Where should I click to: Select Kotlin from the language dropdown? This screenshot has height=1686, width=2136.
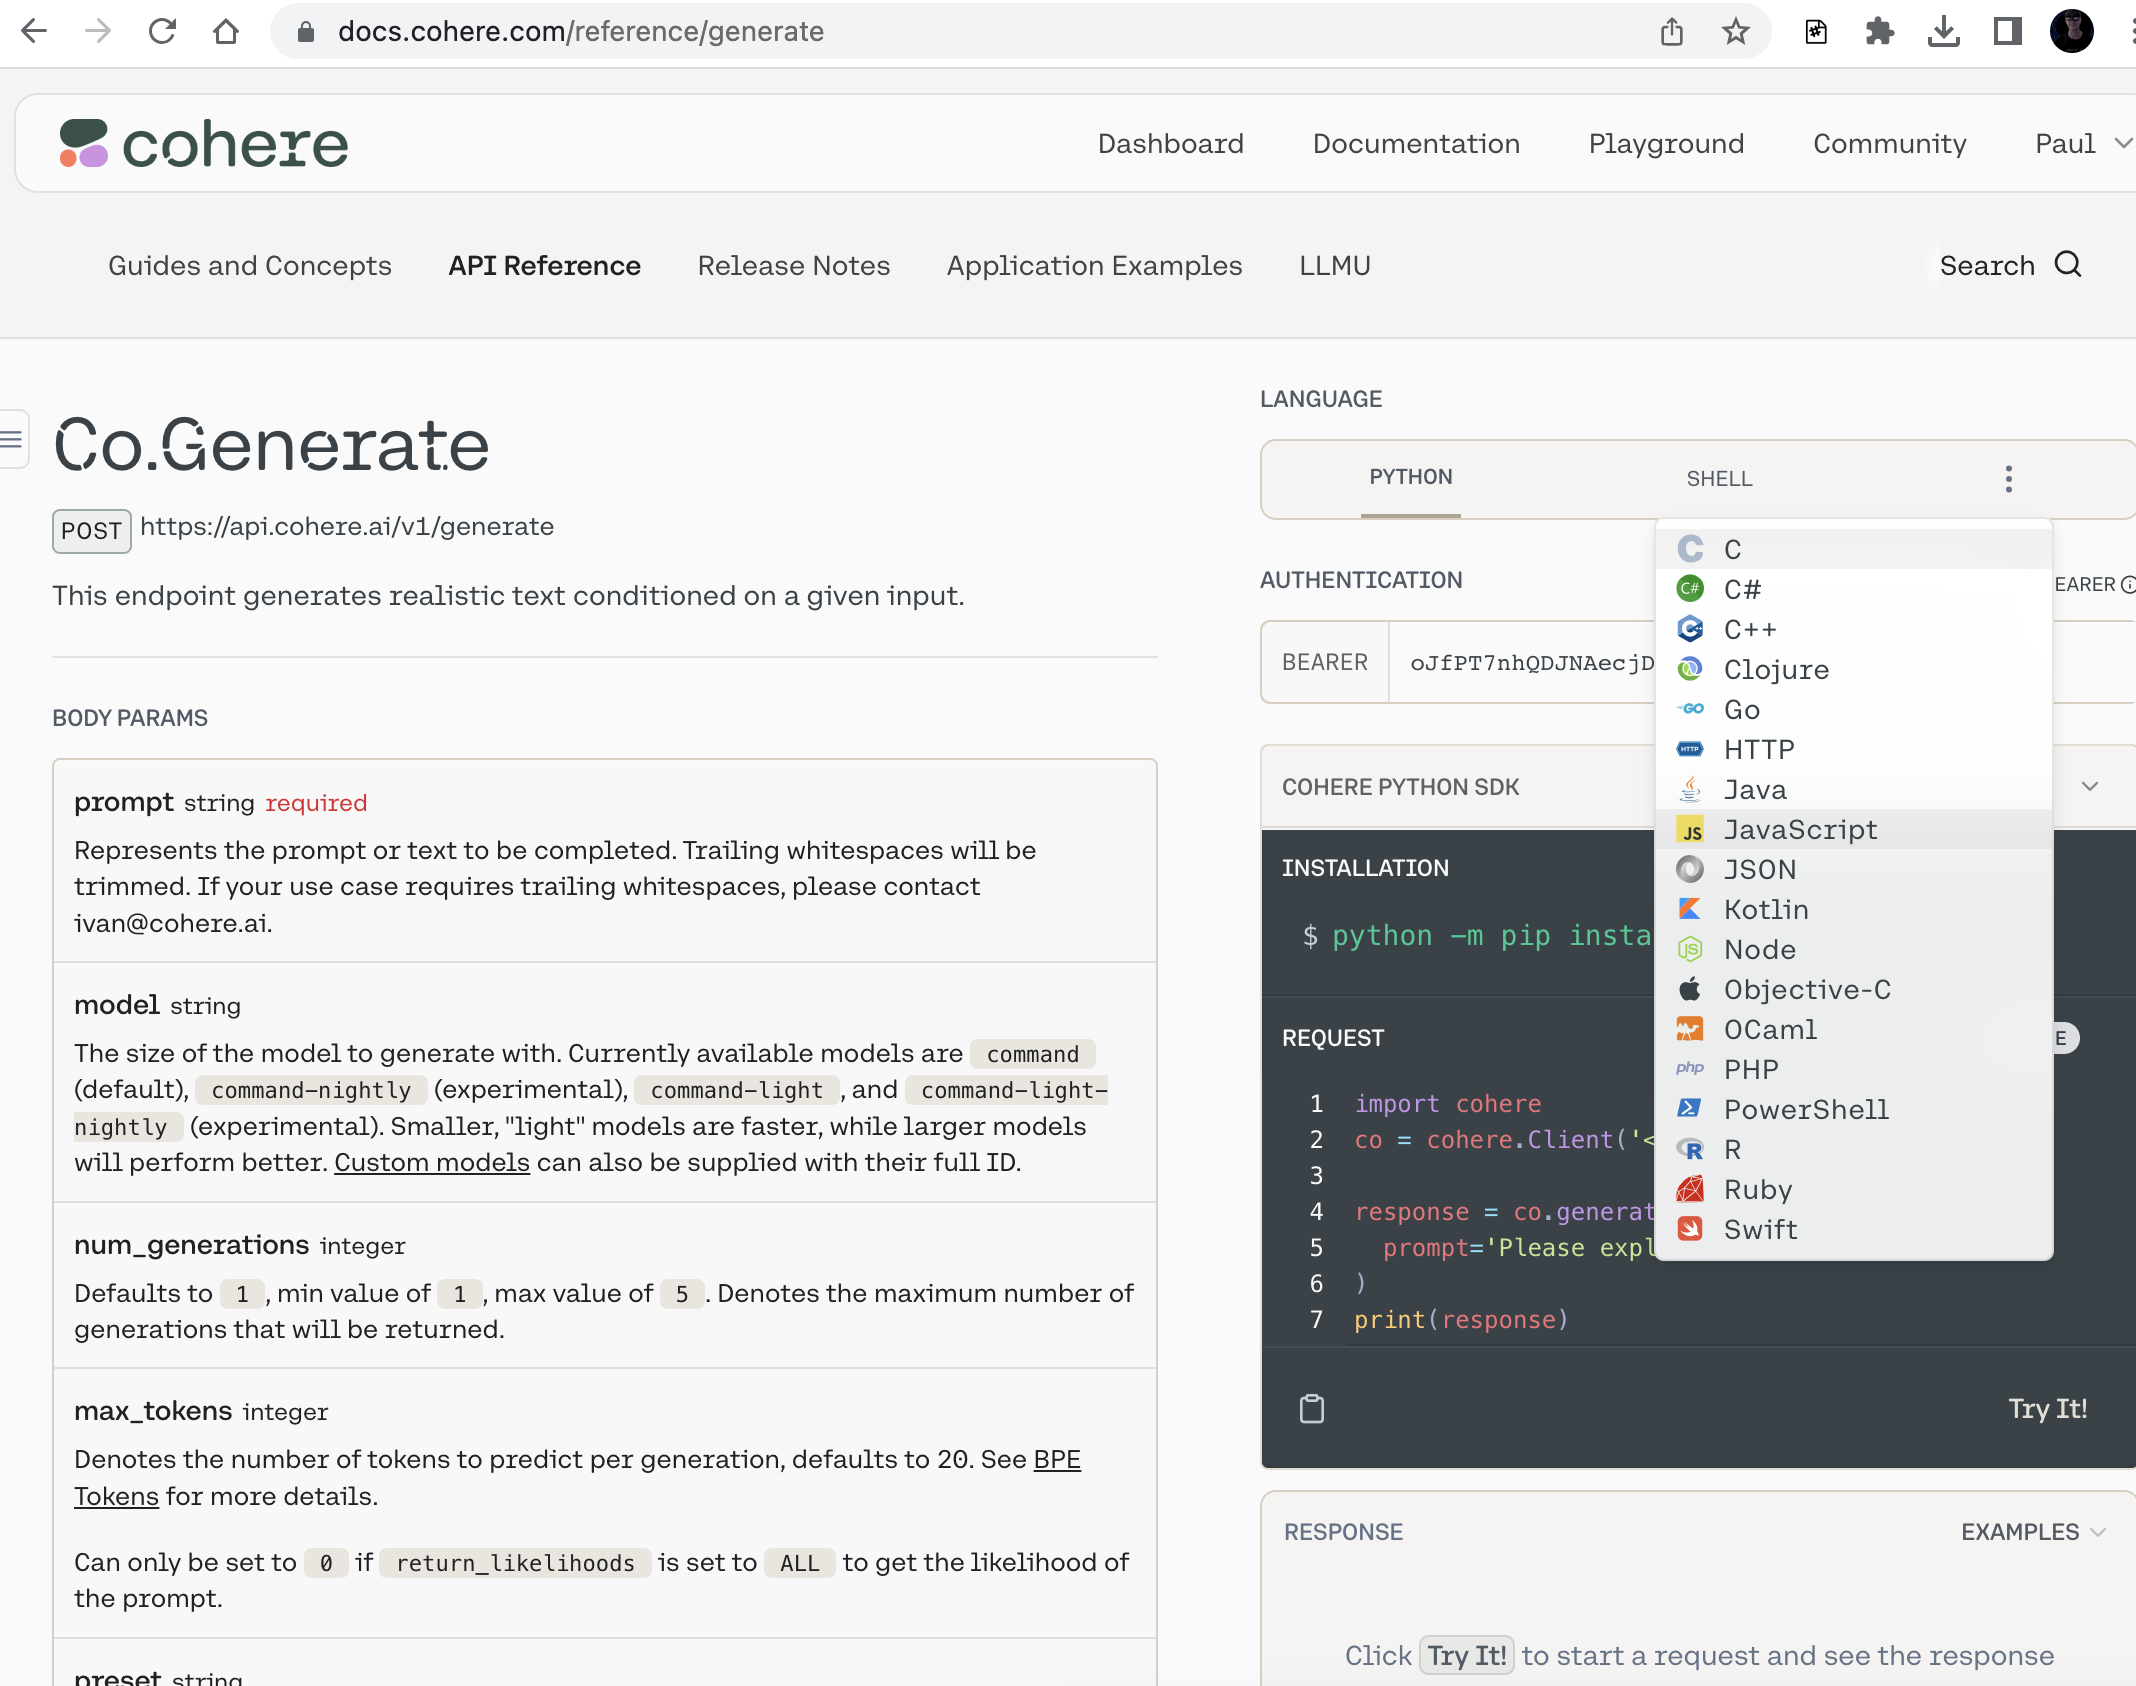tap(1766, 909)
